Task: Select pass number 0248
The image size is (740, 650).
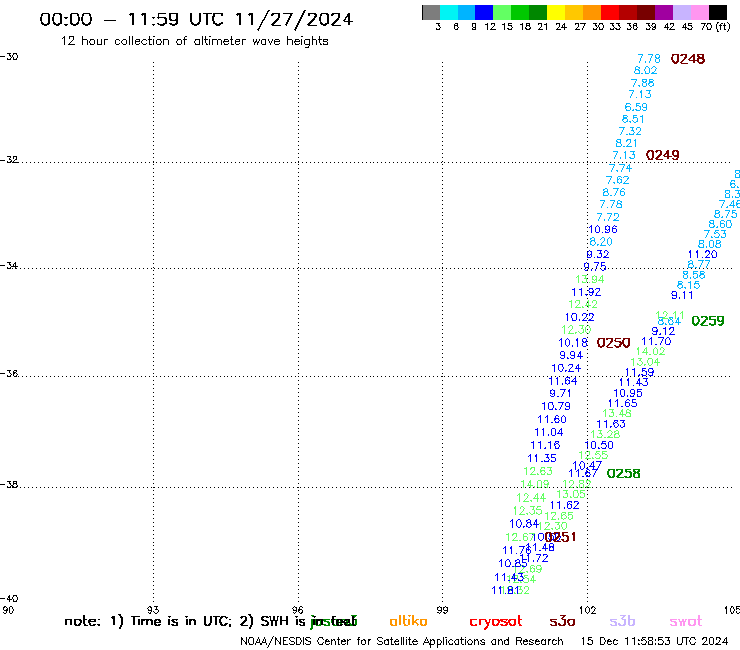Action: [688, 59]
